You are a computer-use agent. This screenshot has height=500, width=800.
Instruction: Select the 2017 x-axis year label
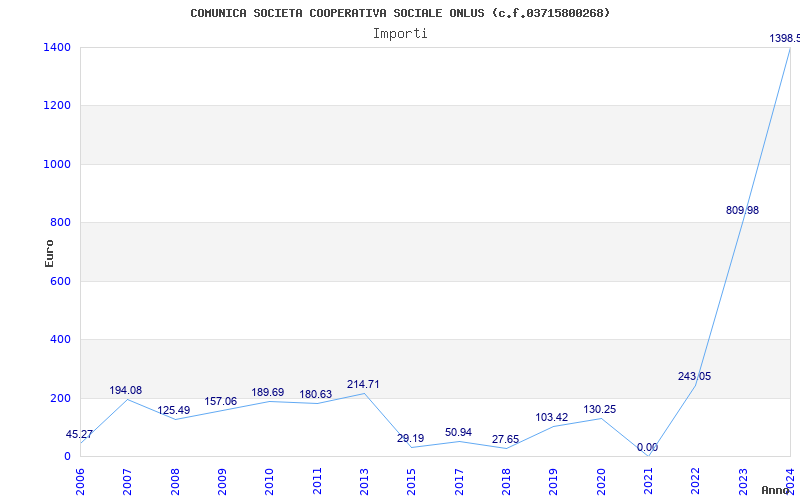459,481
